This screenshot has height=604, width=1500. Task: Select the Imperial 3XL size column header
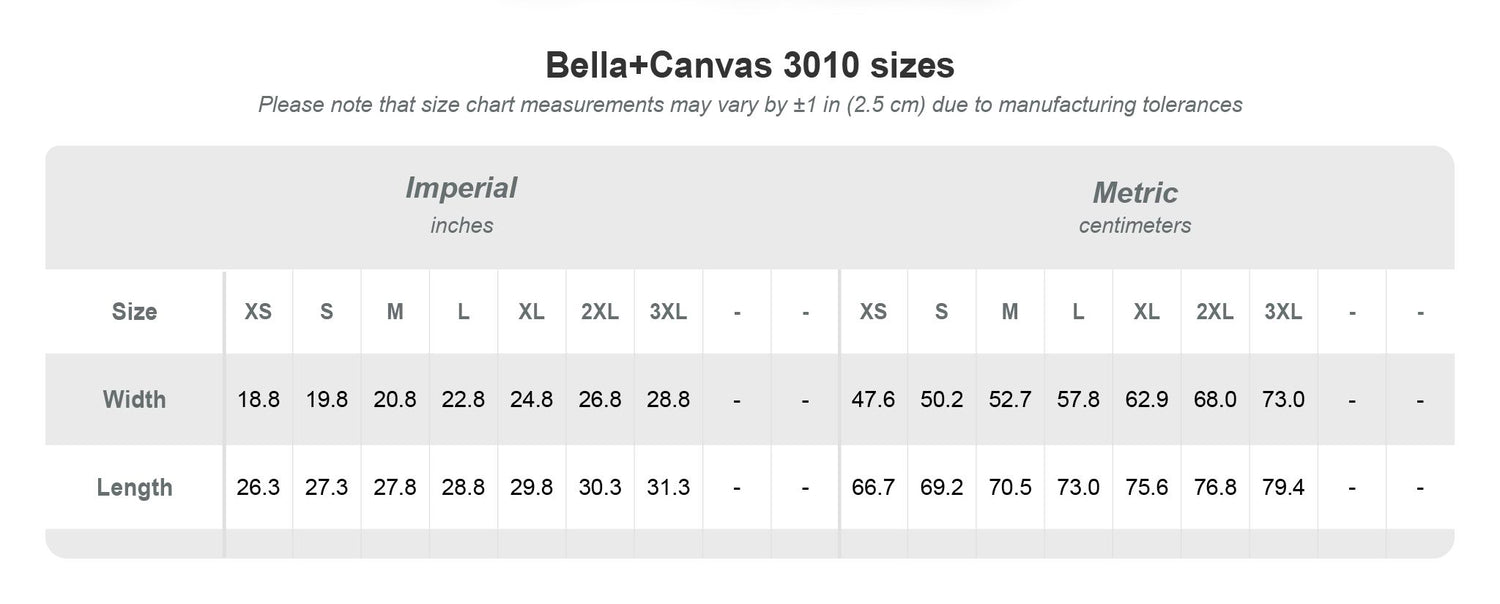coord(668,311)
